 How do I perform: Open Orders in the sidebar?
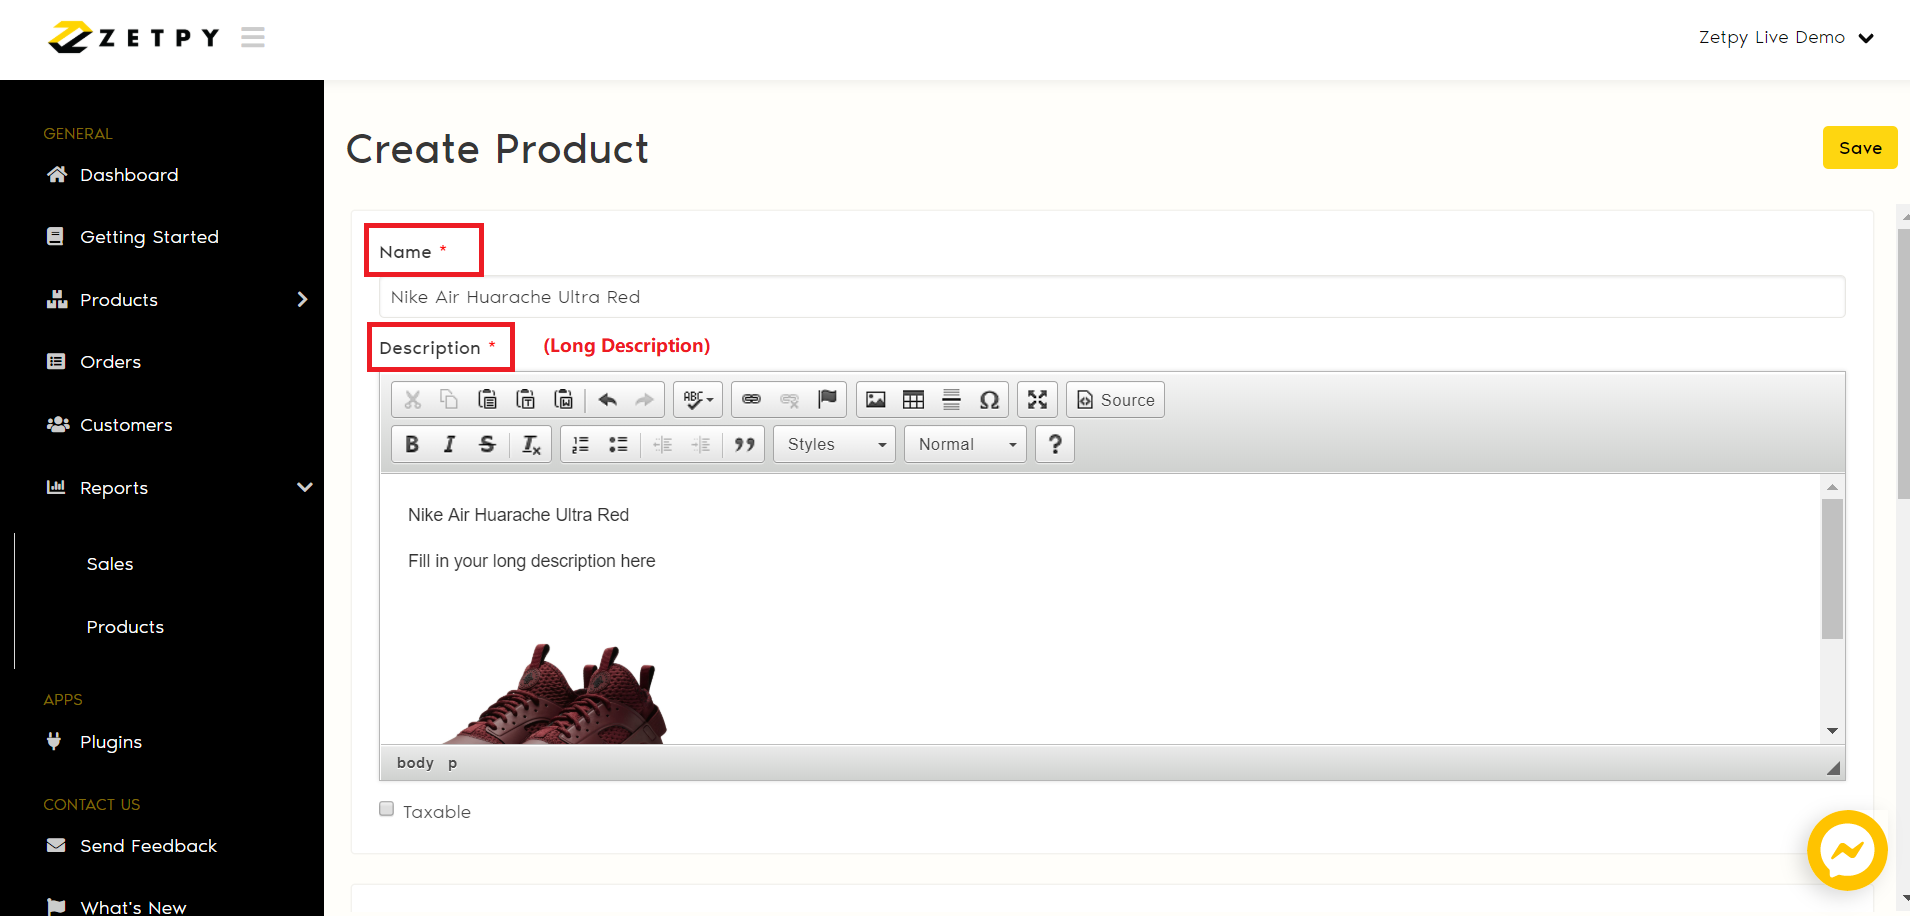click(110, 362)
